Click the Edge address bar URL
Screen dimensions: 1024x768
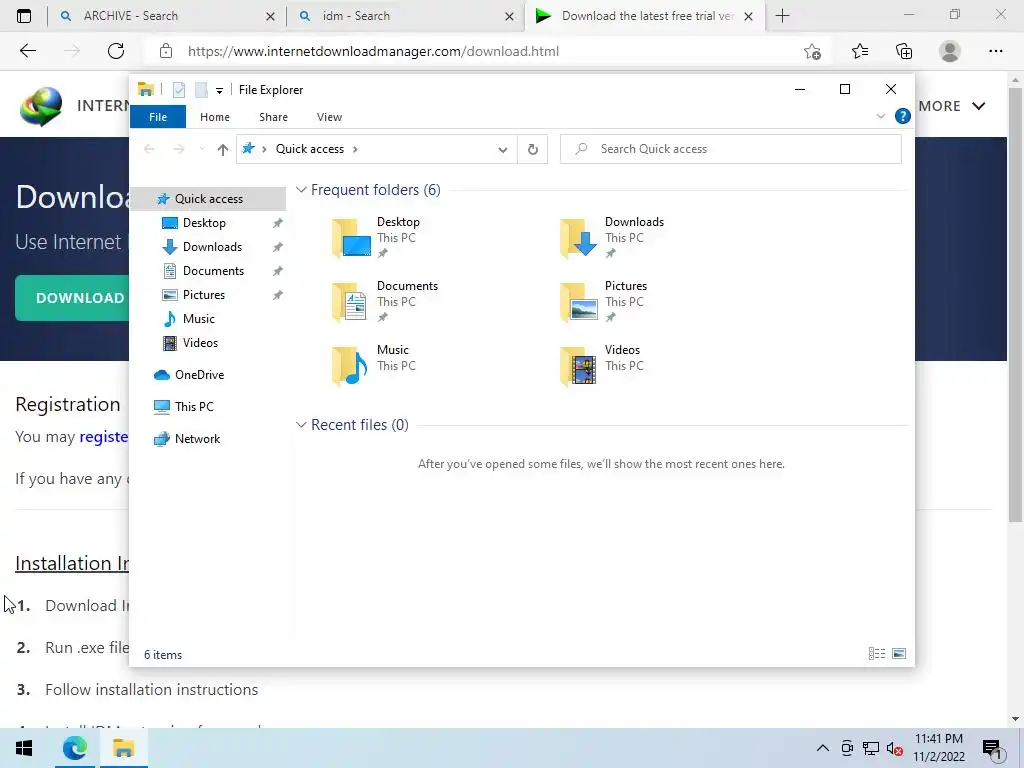[x=374, y=51]
